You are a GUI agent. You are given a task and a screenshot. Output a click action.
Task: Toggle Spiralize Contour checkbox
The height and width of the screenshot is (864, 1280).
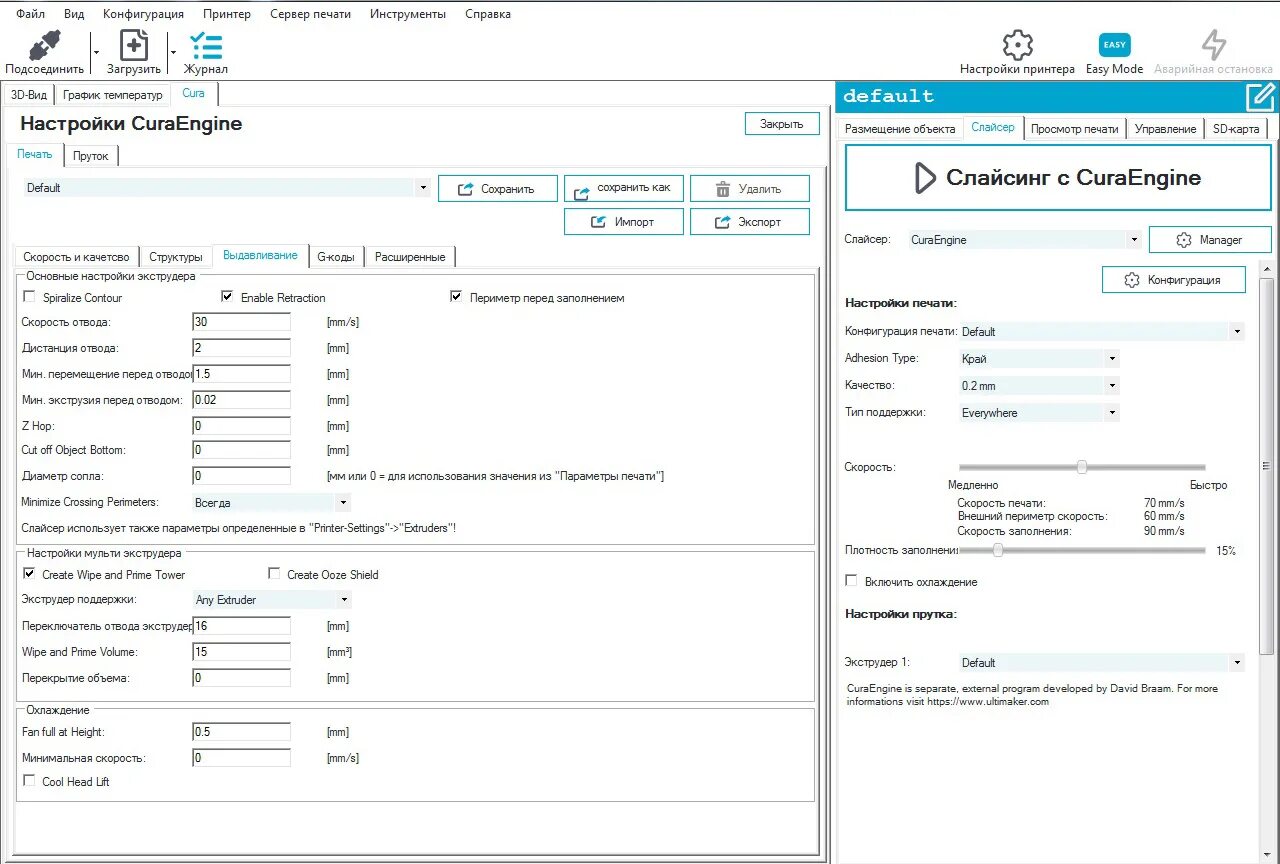click(29, 297)
